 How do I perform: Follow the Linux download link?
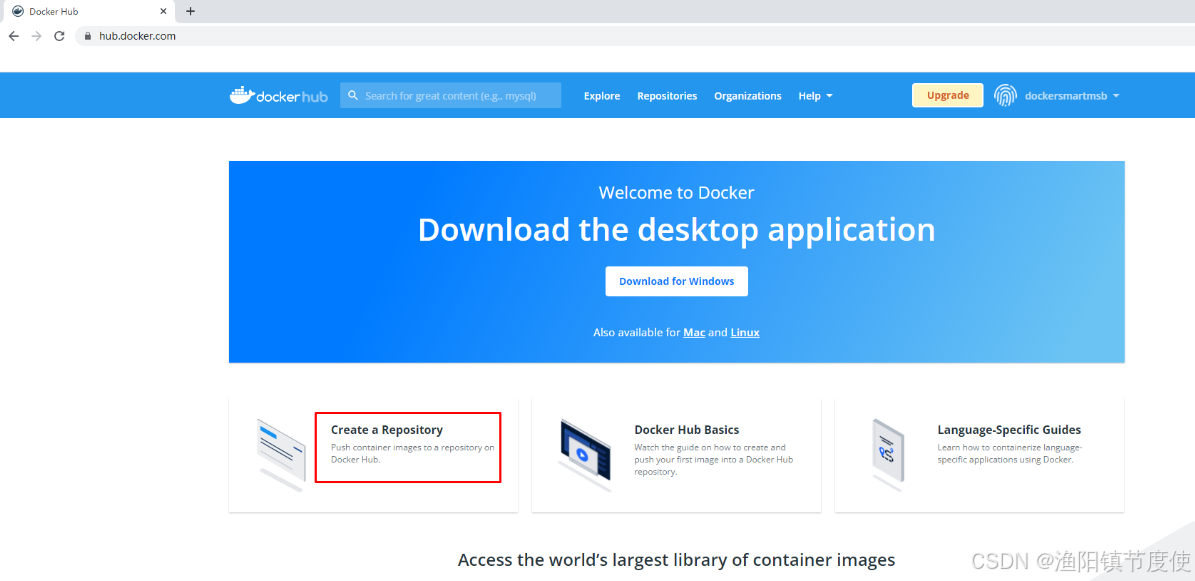(x=745, y=332)
